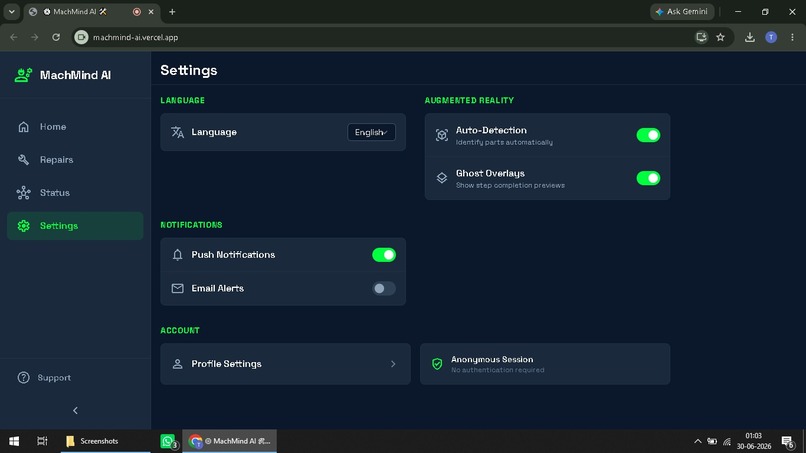Screen dimensions: 806x453
Task: Click the Anonymous Session shield icon
Action: (437, 364)
